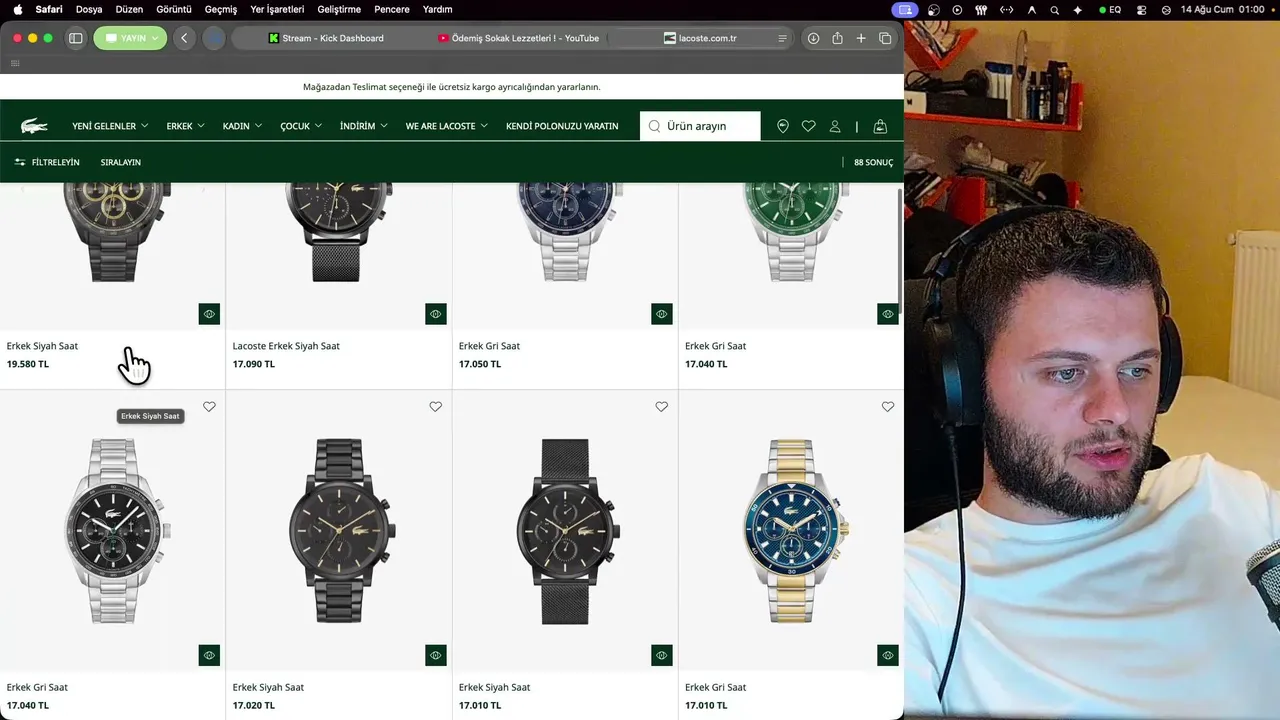Viewport: 1280px width, 720px height.
Task: Show Safari tab overview
Action: [x=885, y=38]
